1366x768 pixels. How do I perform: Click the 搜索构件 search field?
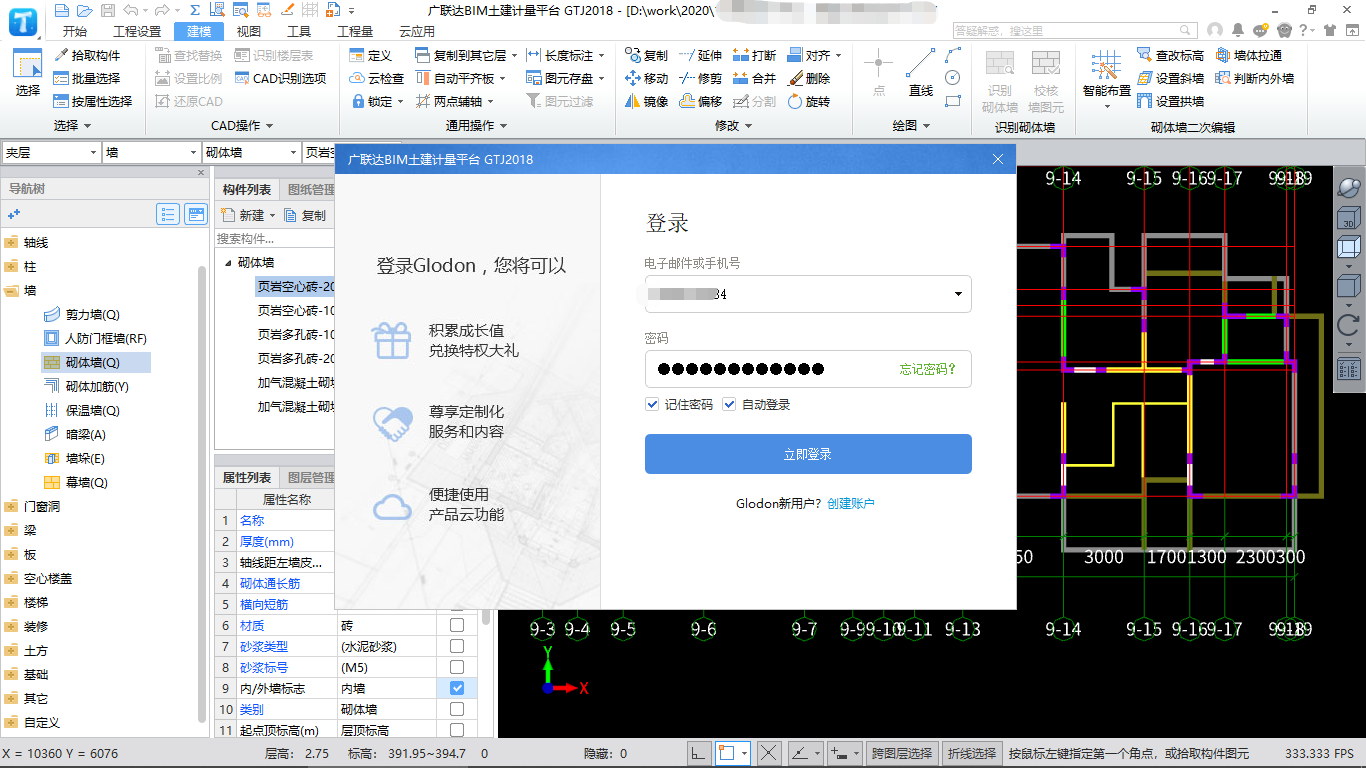point(275,238)
